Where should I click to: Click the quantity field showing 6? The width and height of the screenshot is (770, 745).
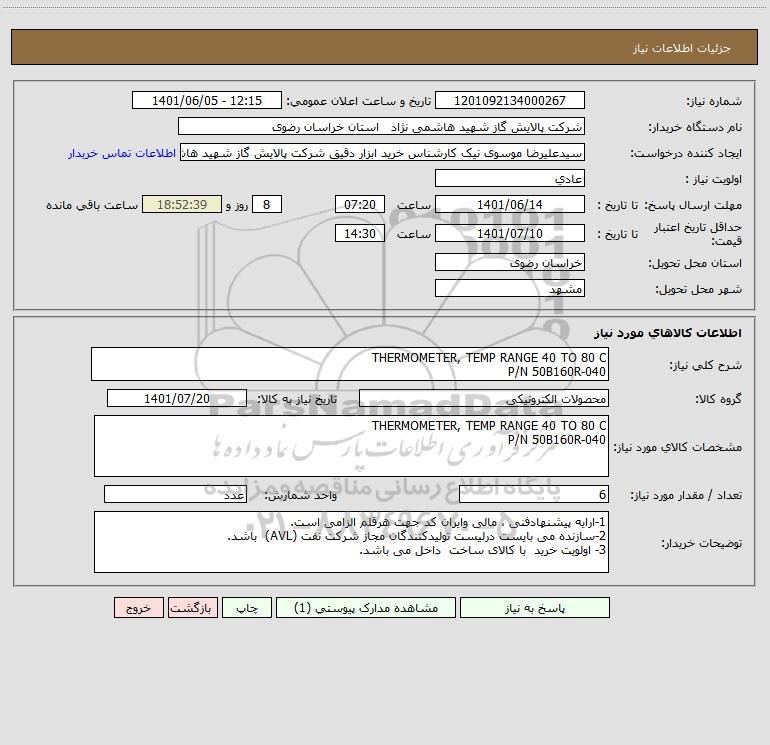point(534,494)
